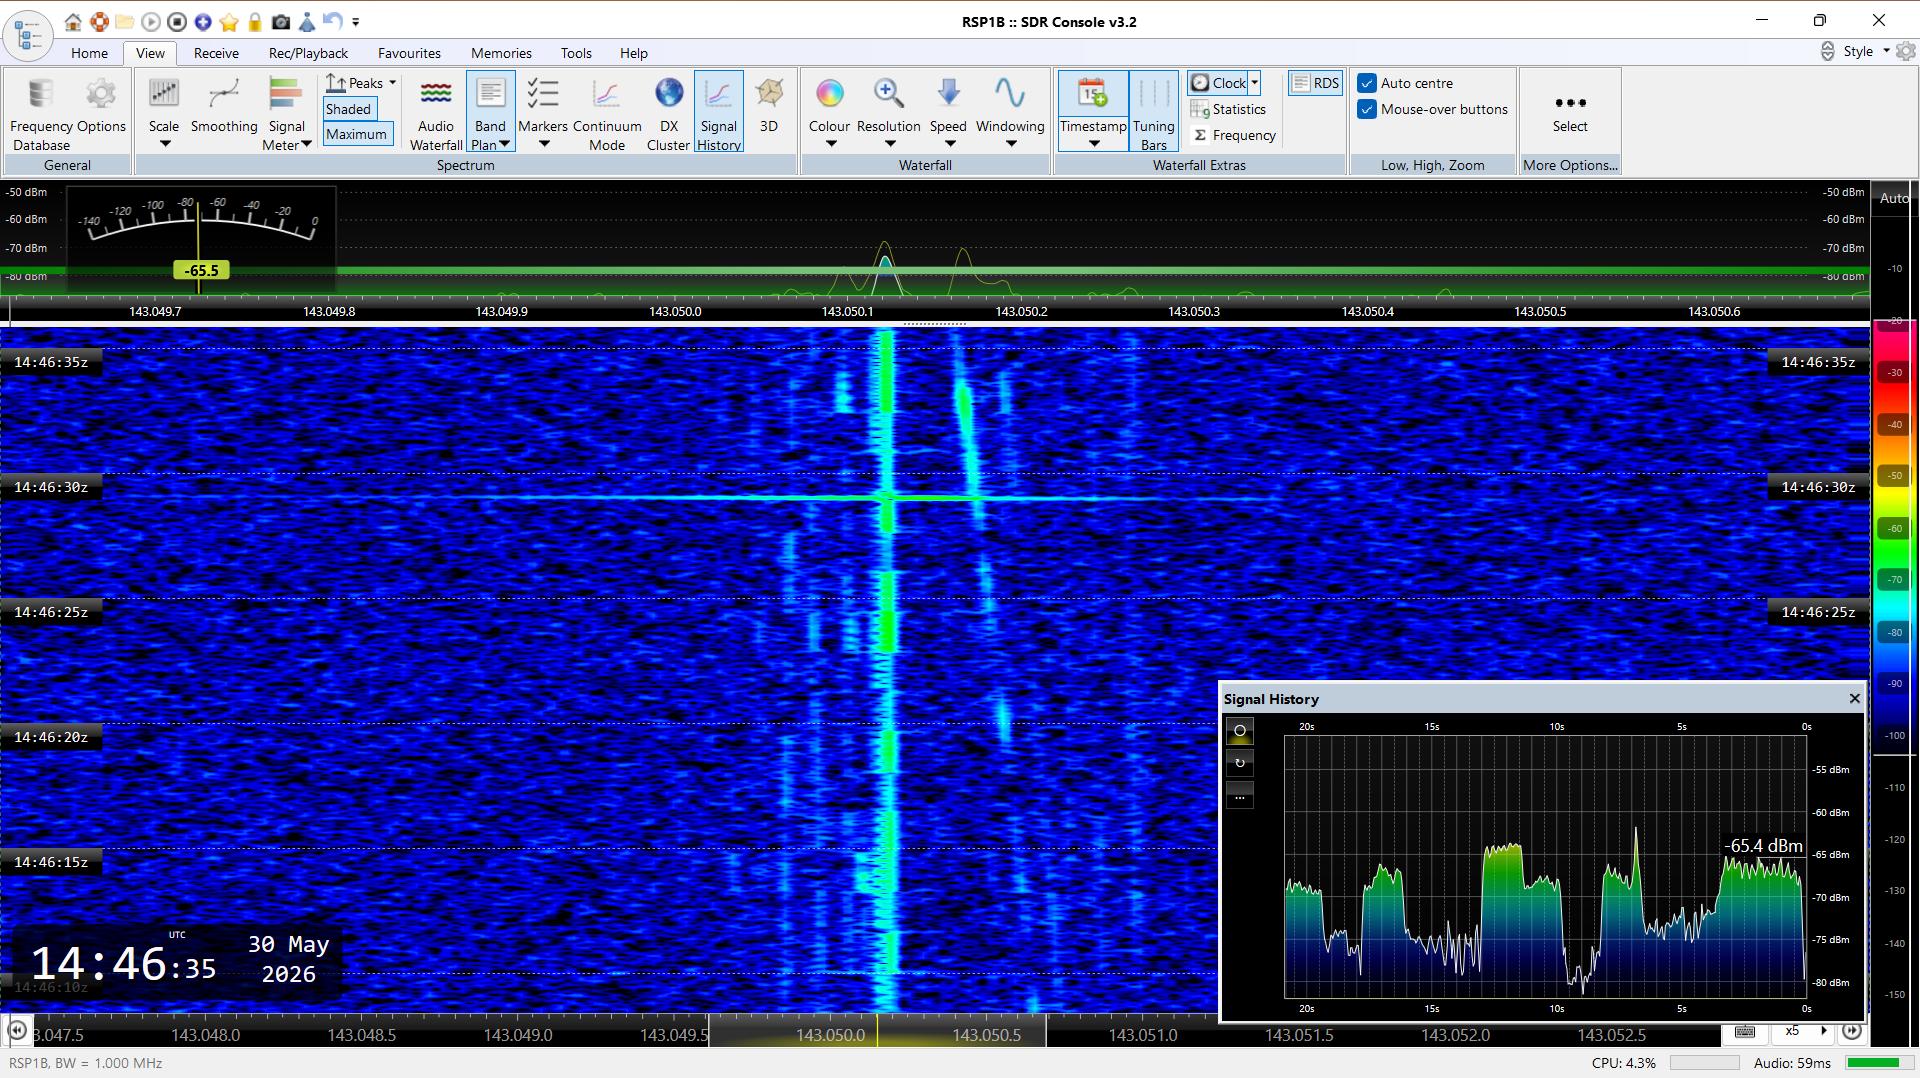Click the undo arrow in title bar

click(x=333, y=21)
